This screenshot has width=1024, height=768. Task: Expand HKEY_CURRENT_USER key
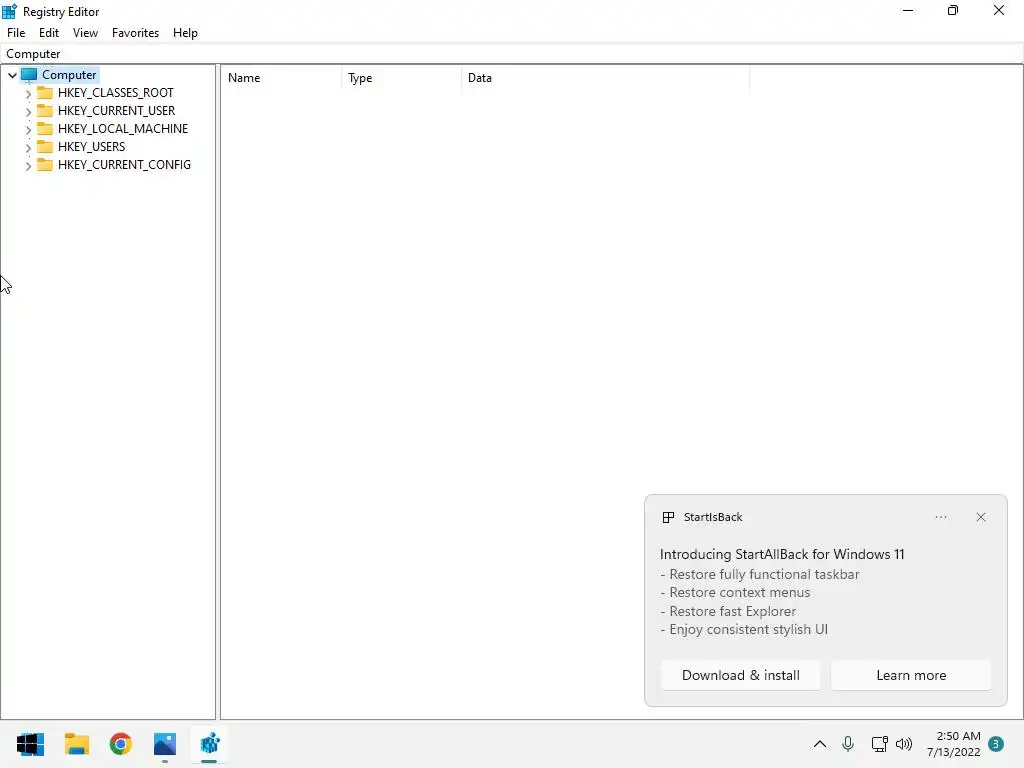(x=28, y=112)
